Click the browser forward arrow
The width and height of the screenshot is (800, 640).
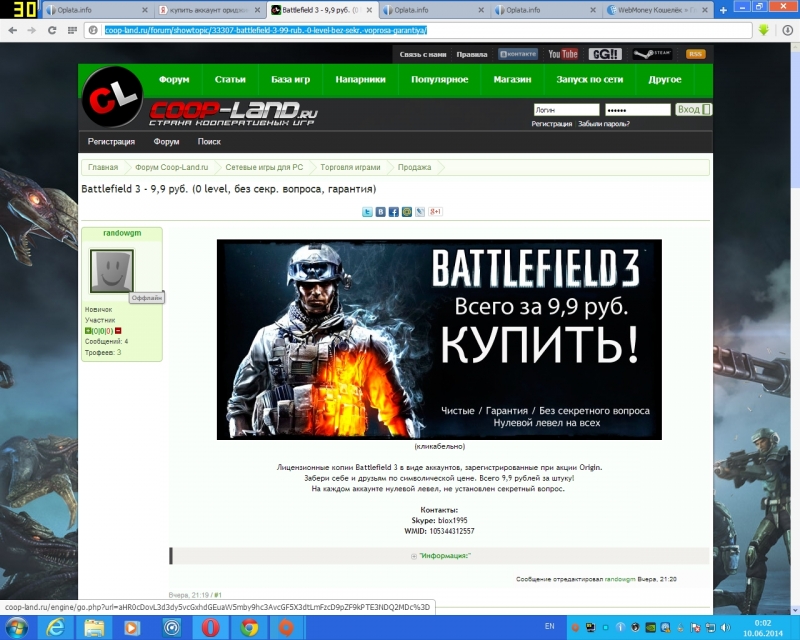tap(32, 31)
